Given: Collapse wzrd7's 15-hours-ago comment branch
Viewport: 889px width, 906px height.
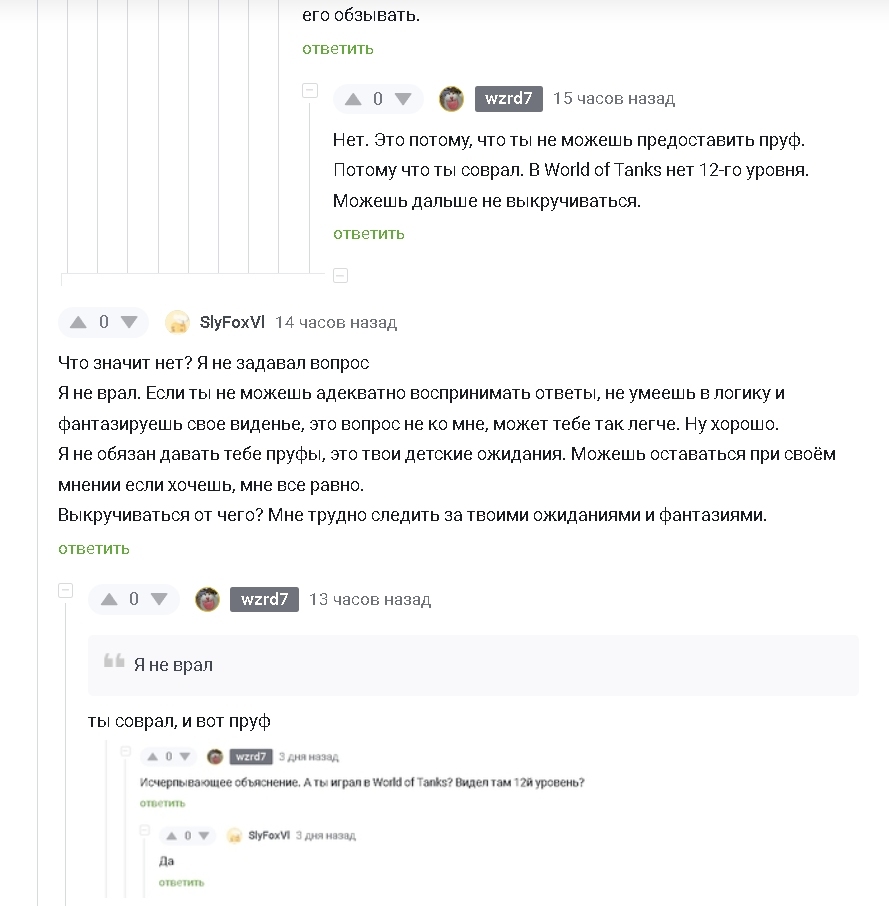Looking at the screenshot, I should [310, 91].
